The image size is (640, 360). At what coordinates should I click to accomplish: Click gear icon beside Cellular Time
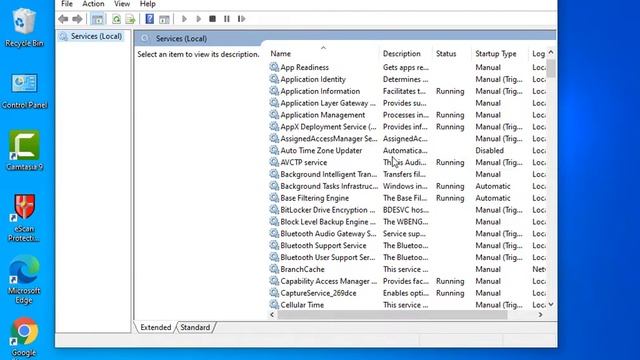(274, 304)
